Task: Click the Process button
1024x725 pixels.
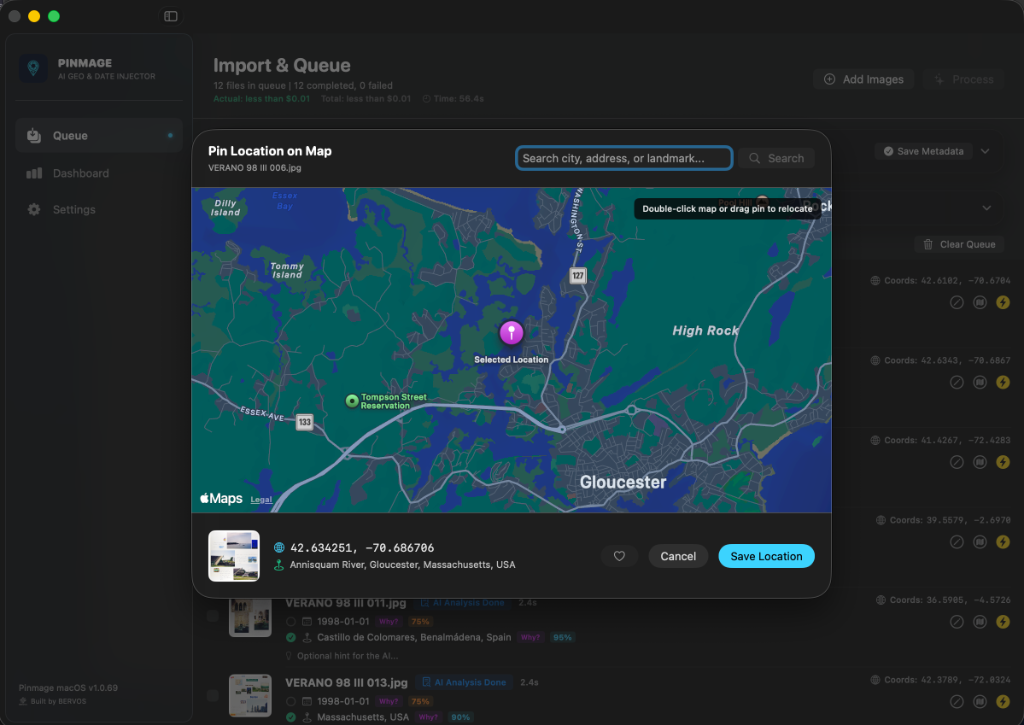Action: [x=963, y=79]
